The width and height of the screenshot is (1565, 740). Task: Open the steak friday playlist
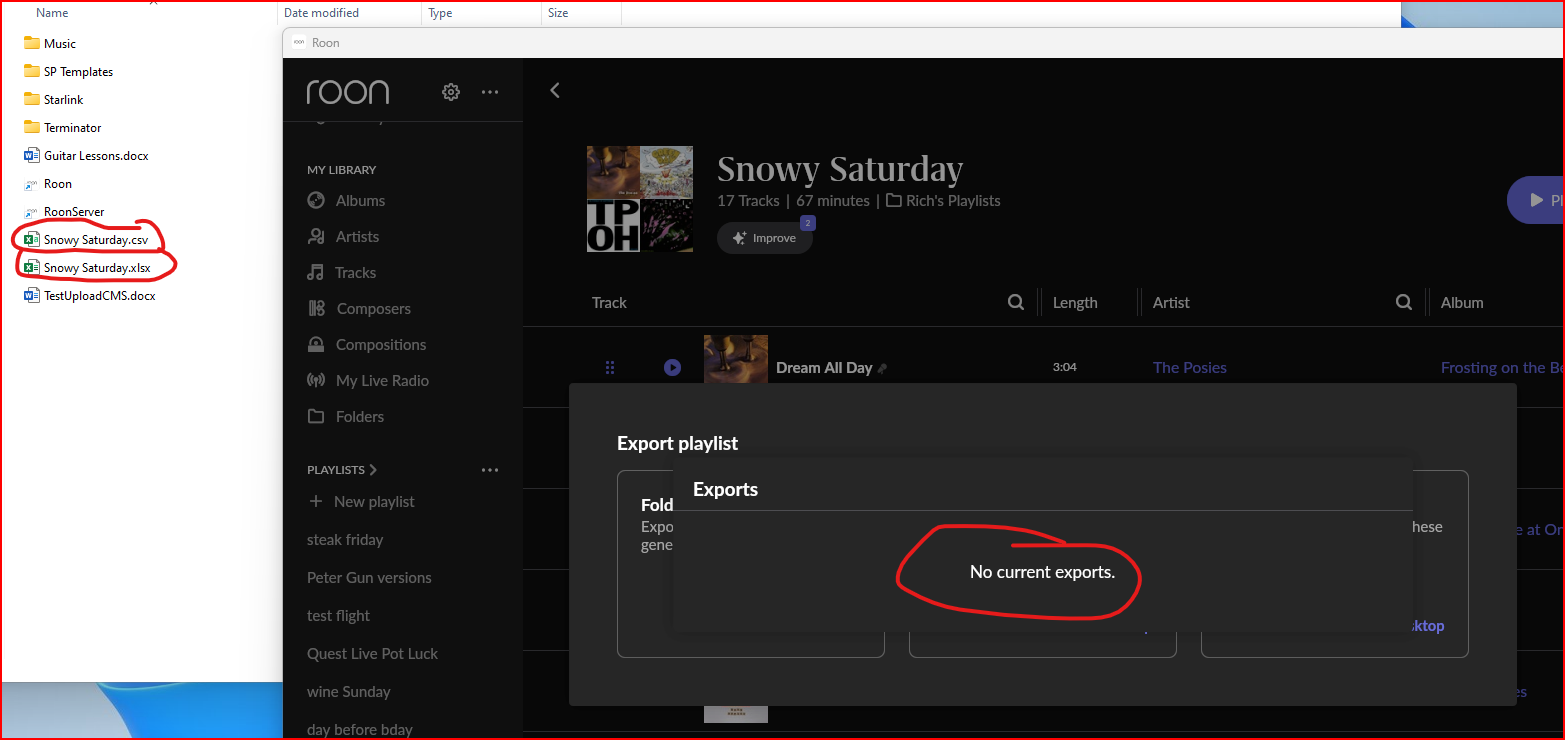click(345, 539)
